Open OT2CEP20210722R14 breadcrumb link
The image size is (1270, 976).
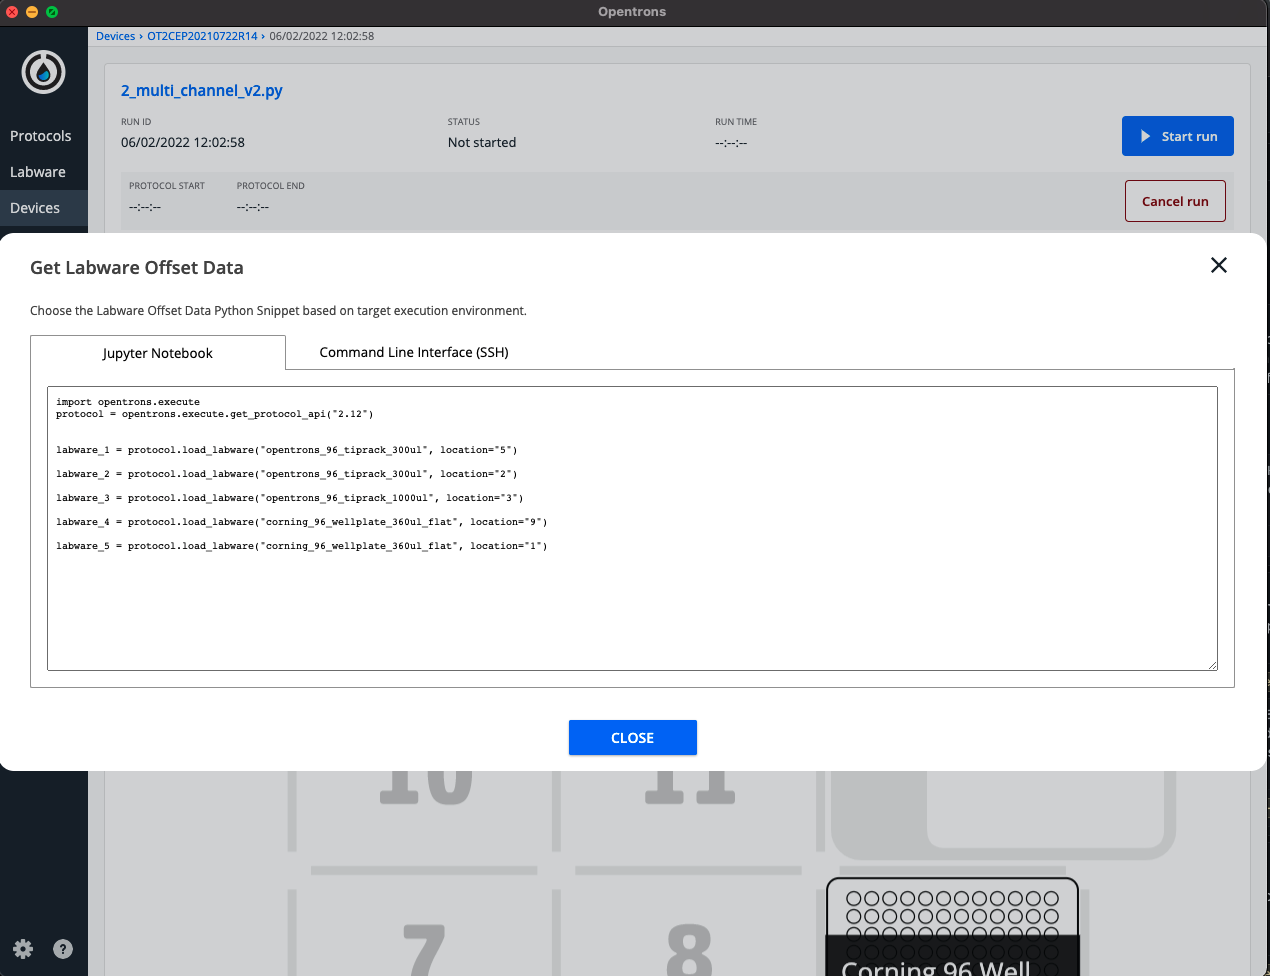[x=203, y=36]
